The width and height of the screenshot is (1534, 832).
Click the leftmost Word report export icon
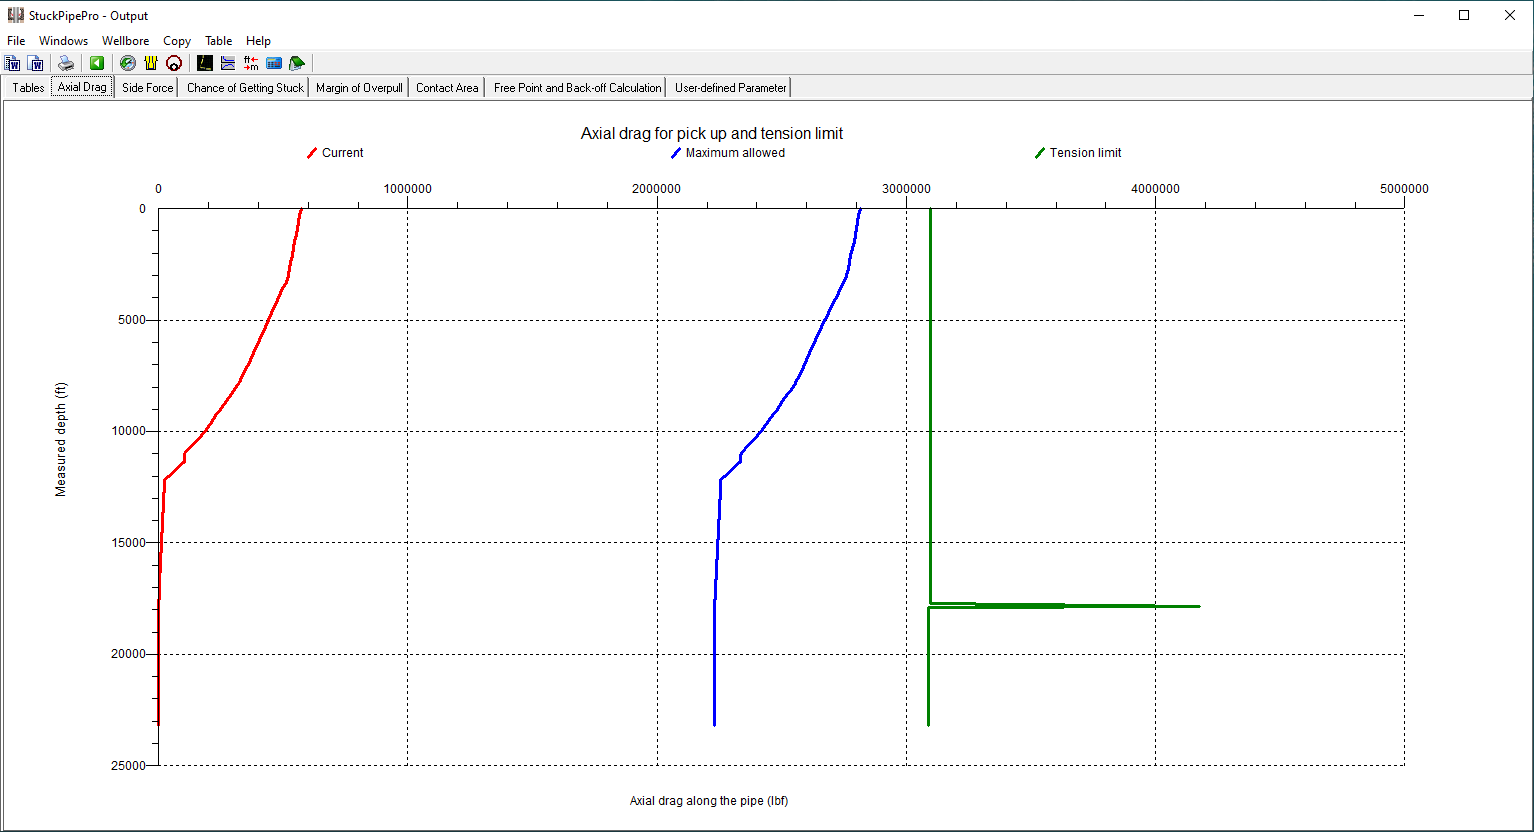tap(13, 63)
